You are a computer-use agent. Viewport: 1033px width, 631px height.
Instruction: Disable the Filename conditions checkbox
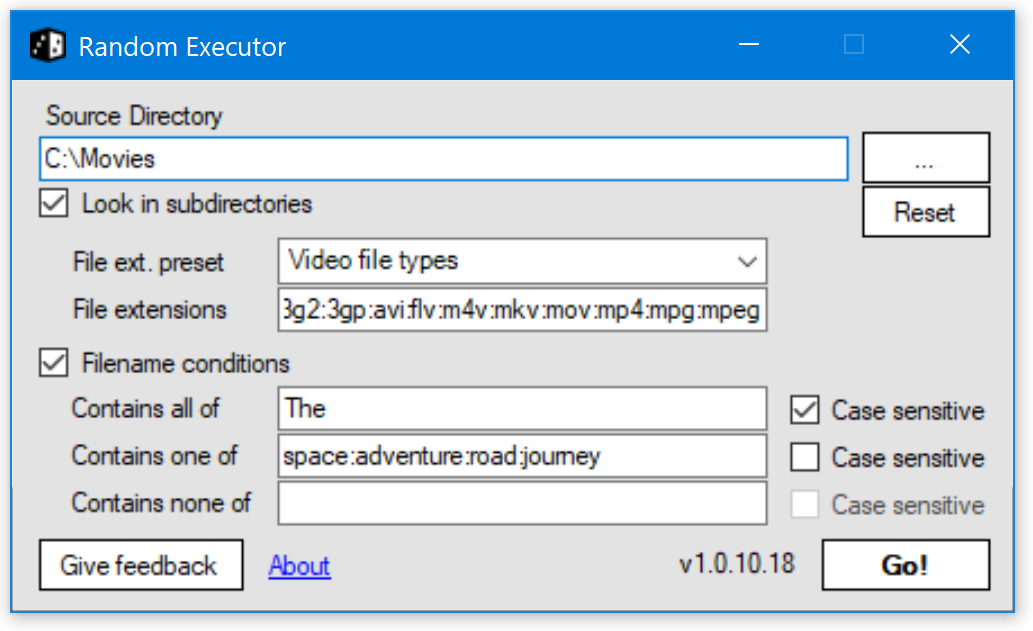tap(53, 363)
